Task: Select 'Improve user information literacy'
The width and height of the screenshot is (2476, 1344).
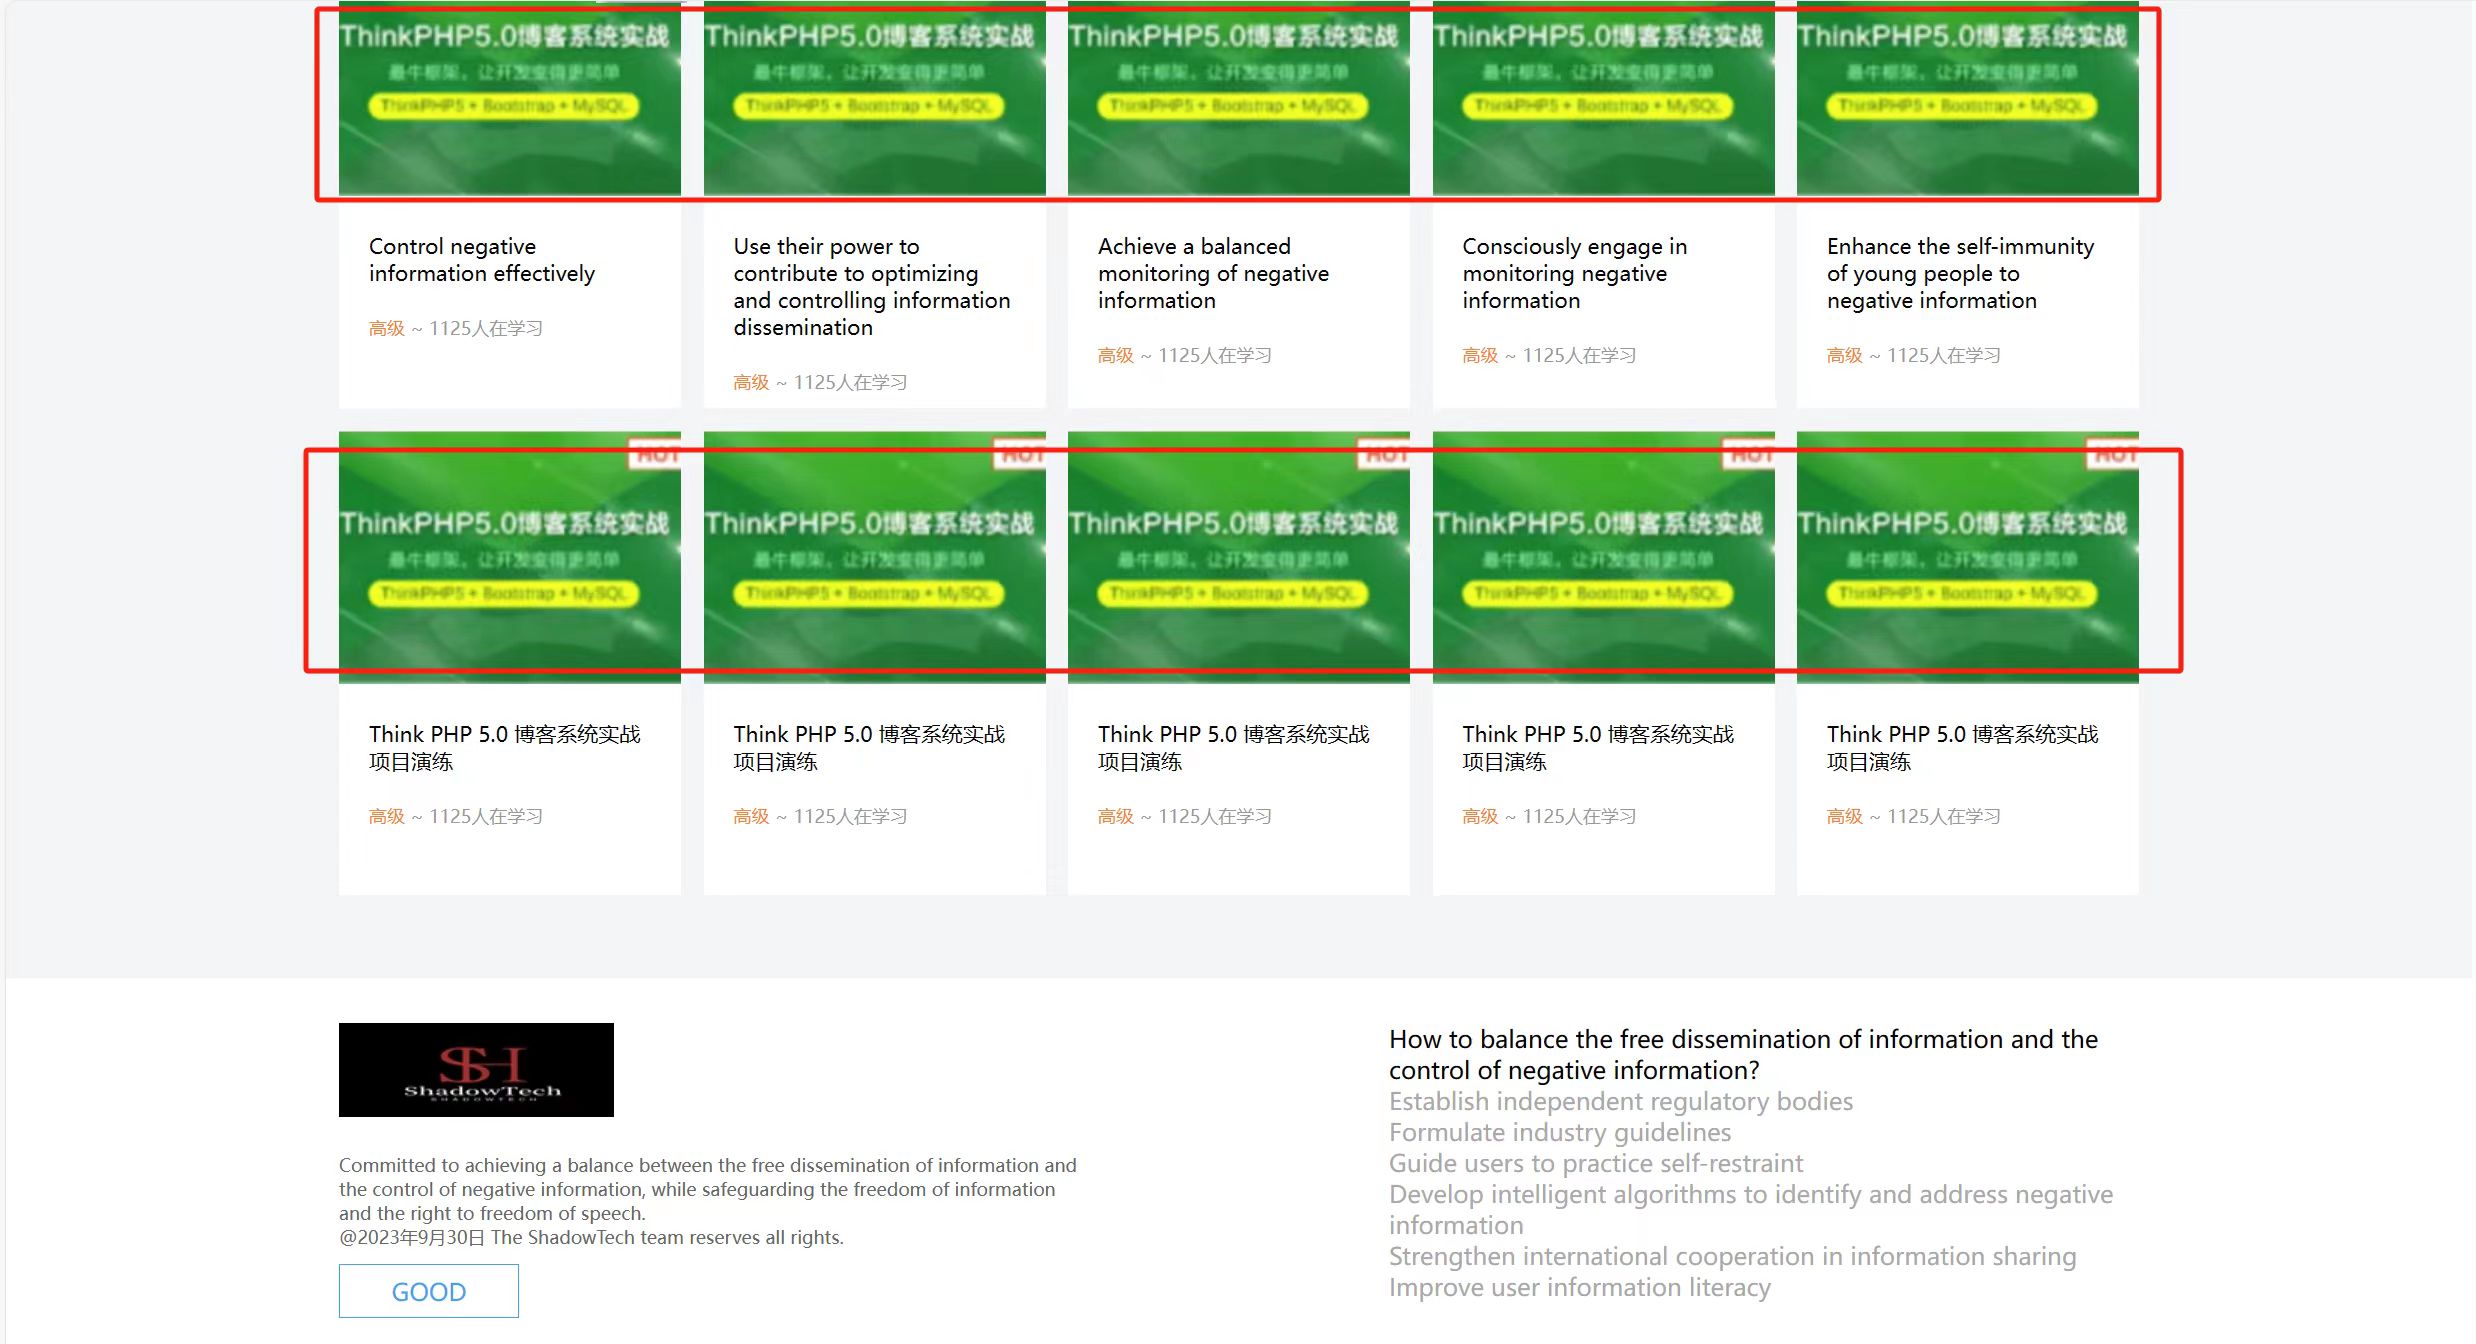Action: point(1579,1287)
